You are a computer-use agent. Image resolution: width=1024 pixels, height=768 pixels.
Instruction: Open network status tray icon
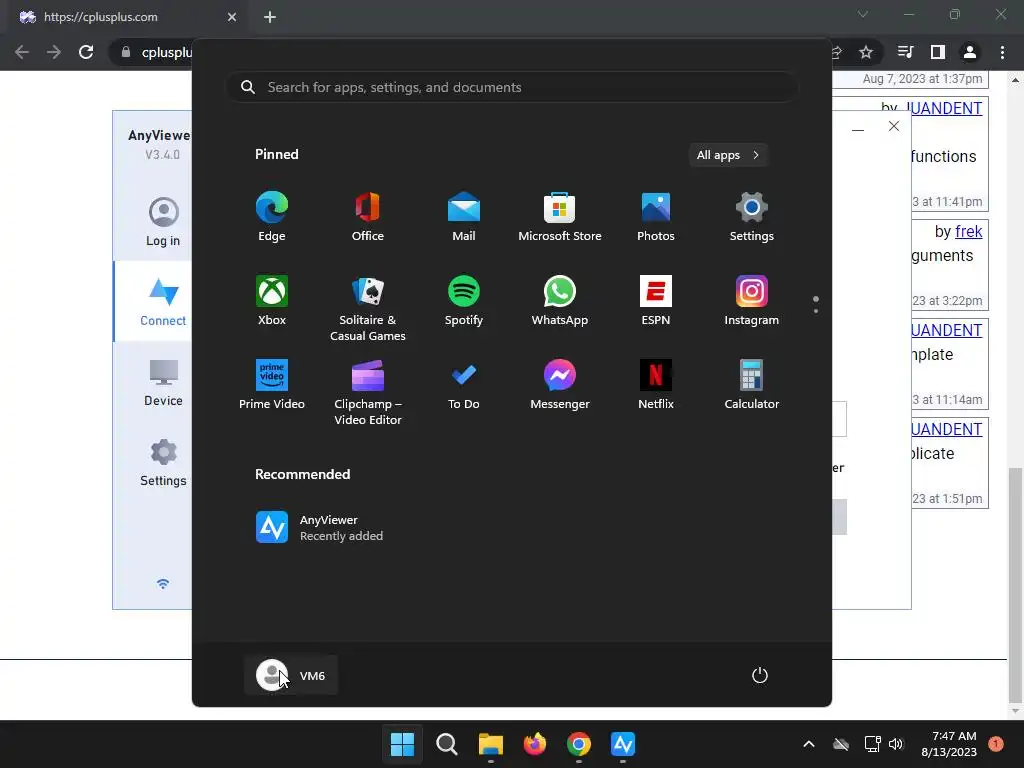872,744
